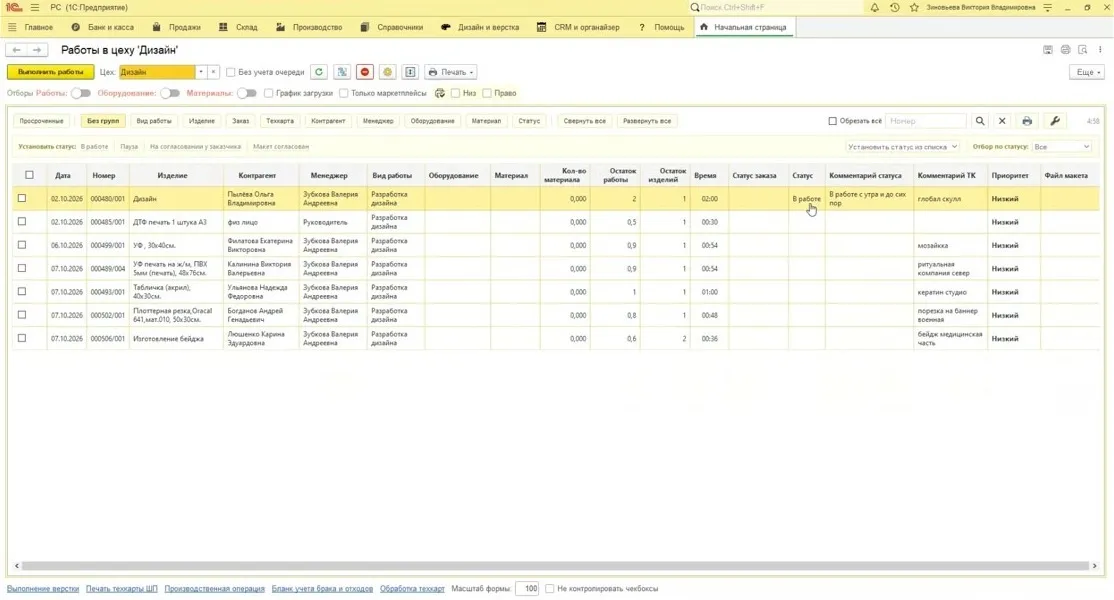Open the 'Печать техкарты ШП' link
Image resolution: width=1114 pixels, height=600 pixels.
tap(121, 589)
